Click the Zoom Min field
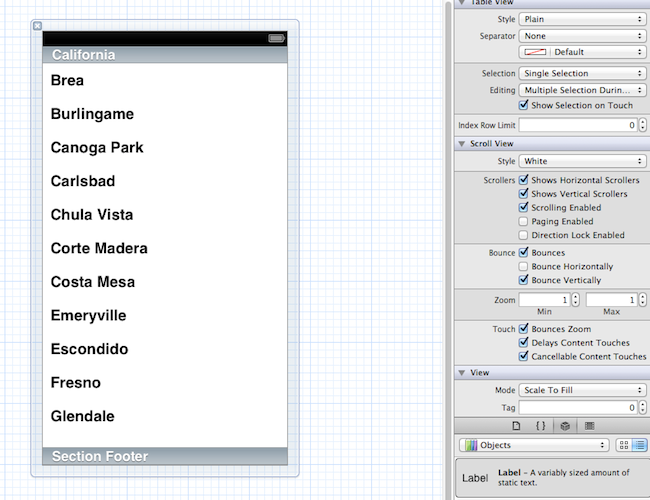The width and height of the screenshot is (650, 500). [545, 300]
